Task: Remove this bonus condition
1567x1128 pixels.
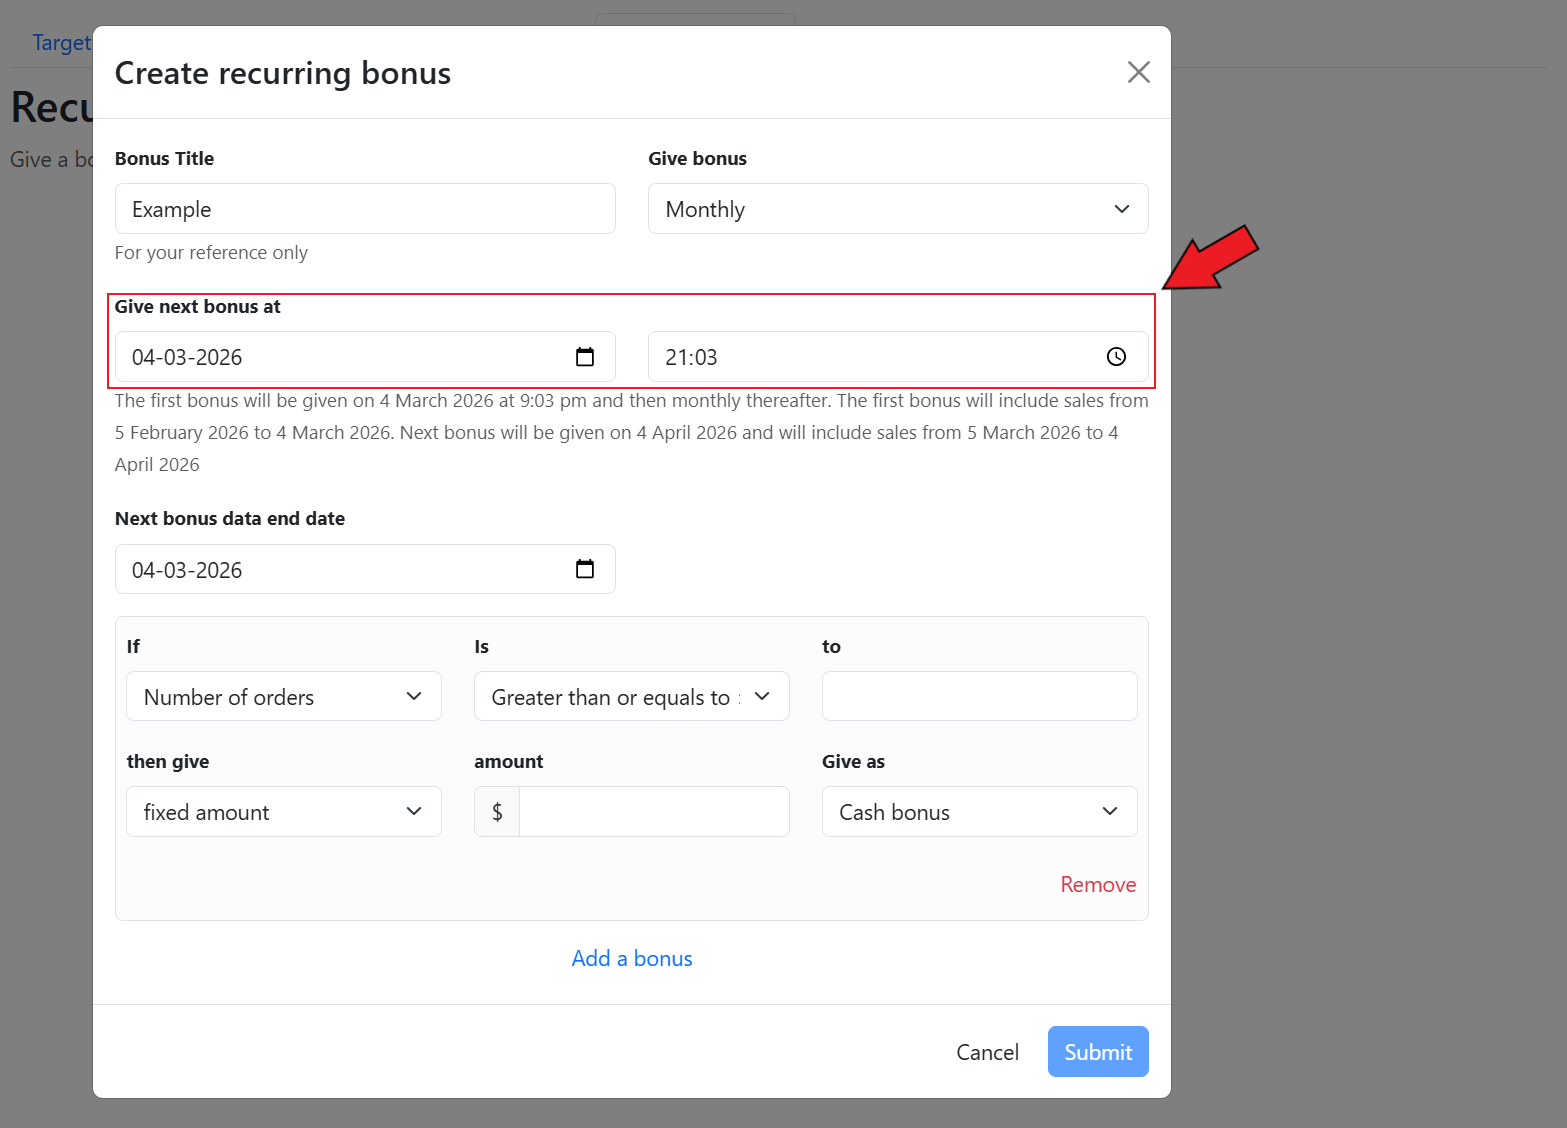Action: coord(1097,885)
